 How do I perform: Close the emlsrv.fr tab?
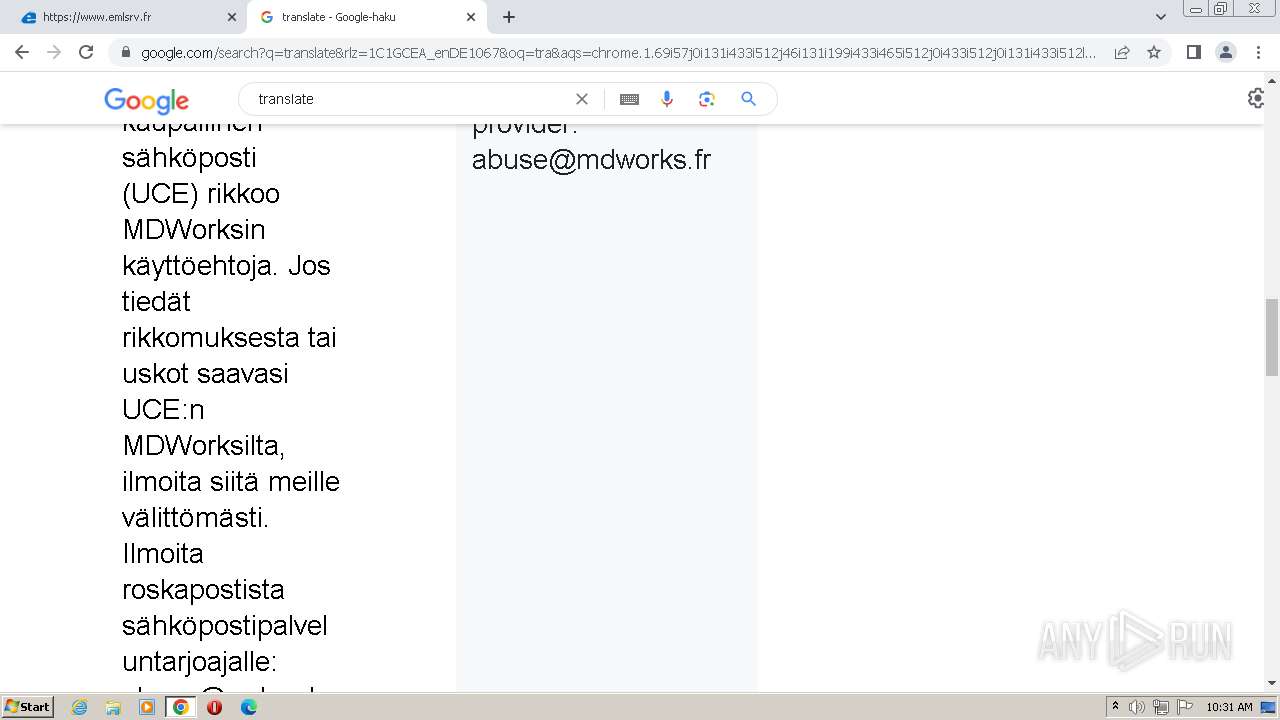(x=232, y=17)
